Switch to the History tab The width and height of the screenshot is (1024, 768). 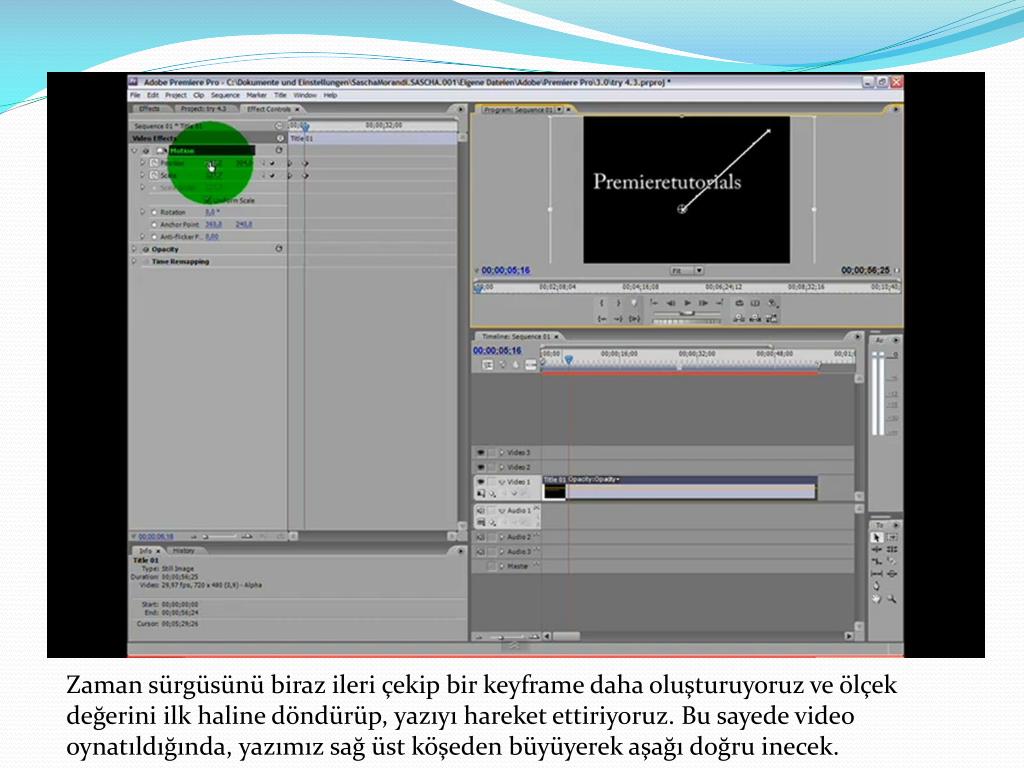coord(184,551)
